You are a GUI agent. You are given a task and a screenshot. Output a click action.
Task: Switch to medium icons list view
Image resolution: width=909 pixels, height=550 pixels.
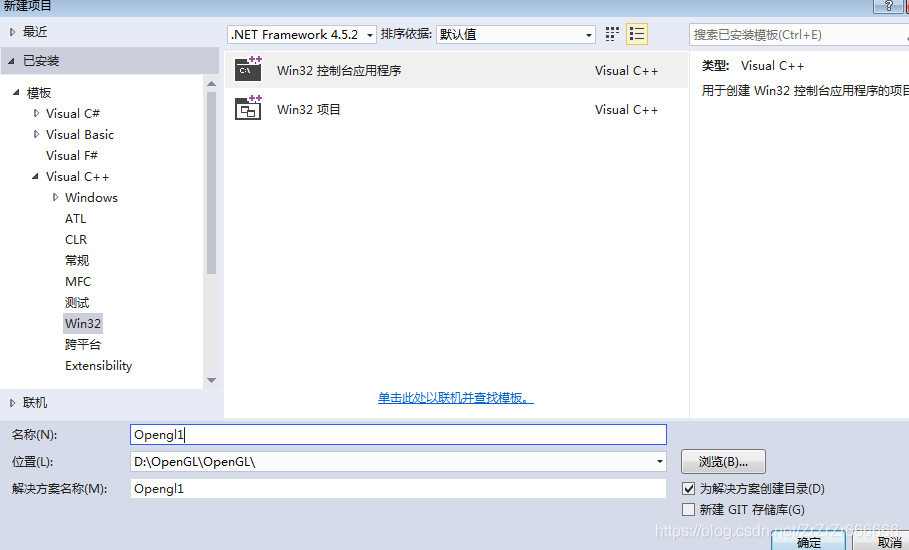[637, 34]
